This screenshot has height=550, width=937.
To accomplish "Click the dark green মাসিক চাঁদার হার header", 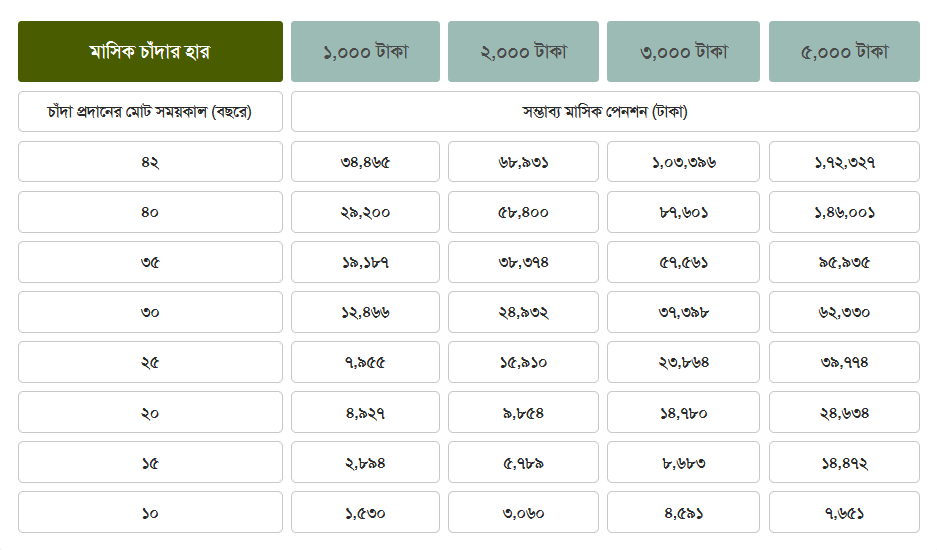I will (150, 51).
